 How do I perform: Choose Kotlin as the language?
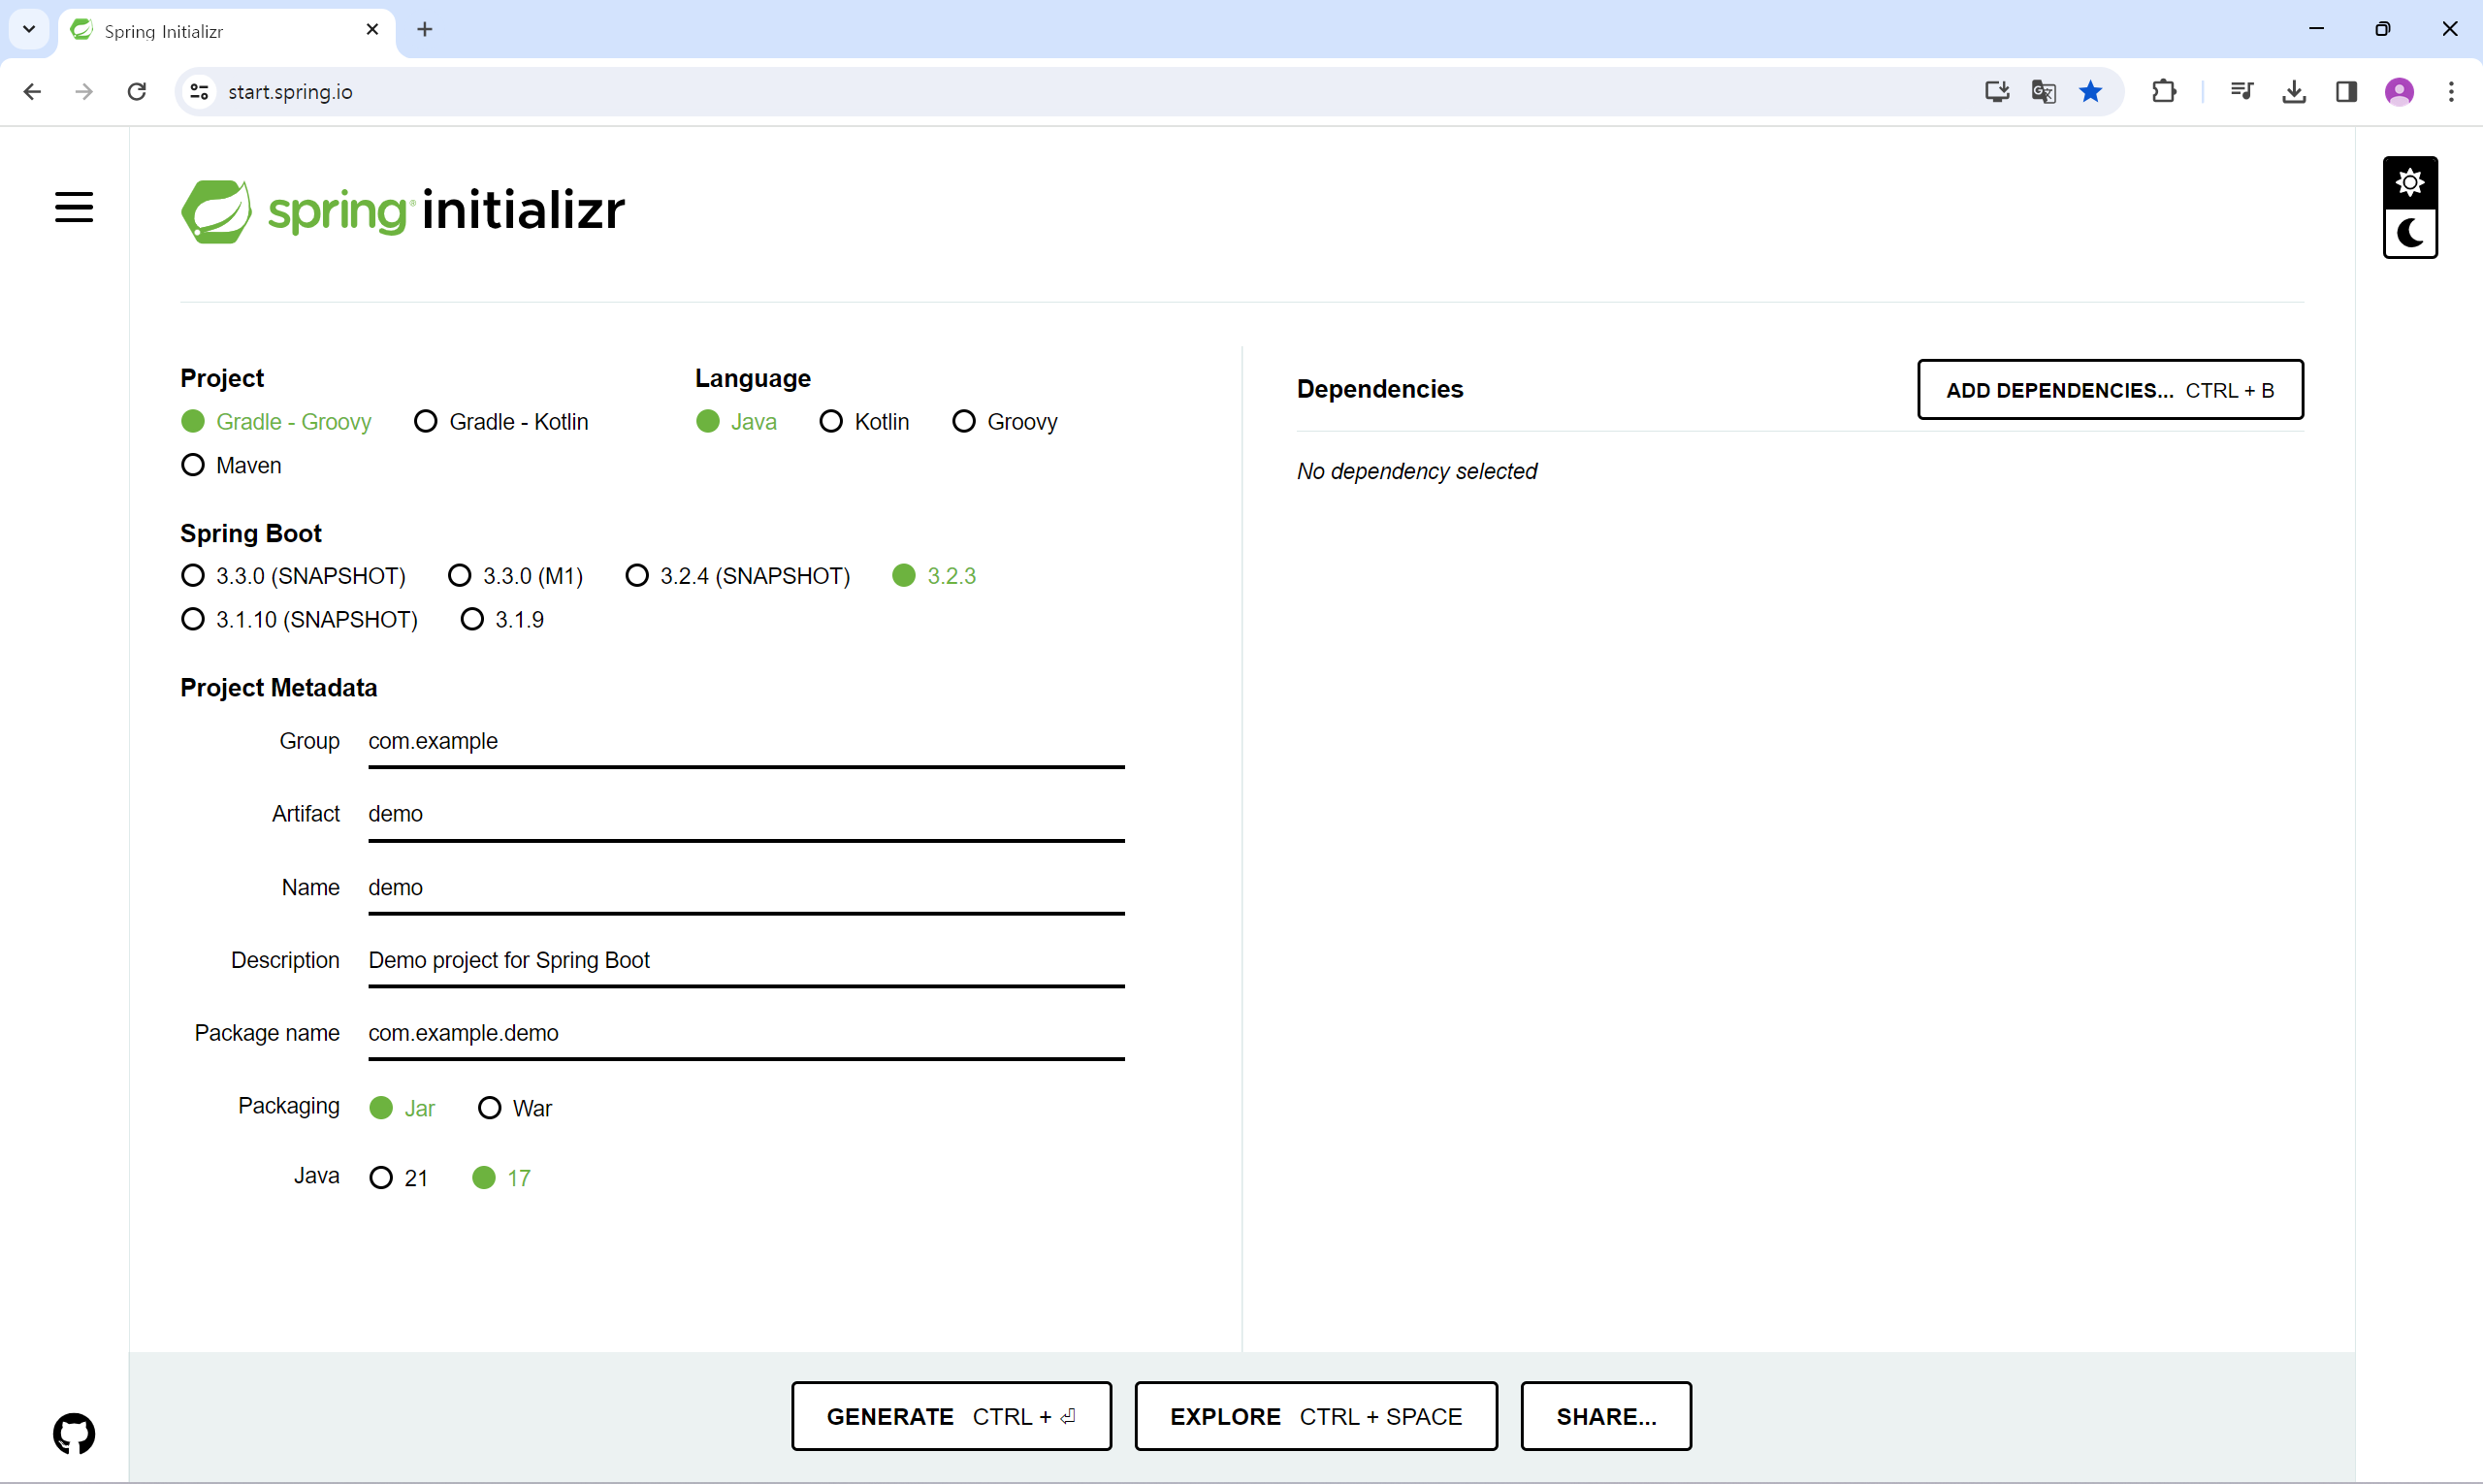(831, 422)
